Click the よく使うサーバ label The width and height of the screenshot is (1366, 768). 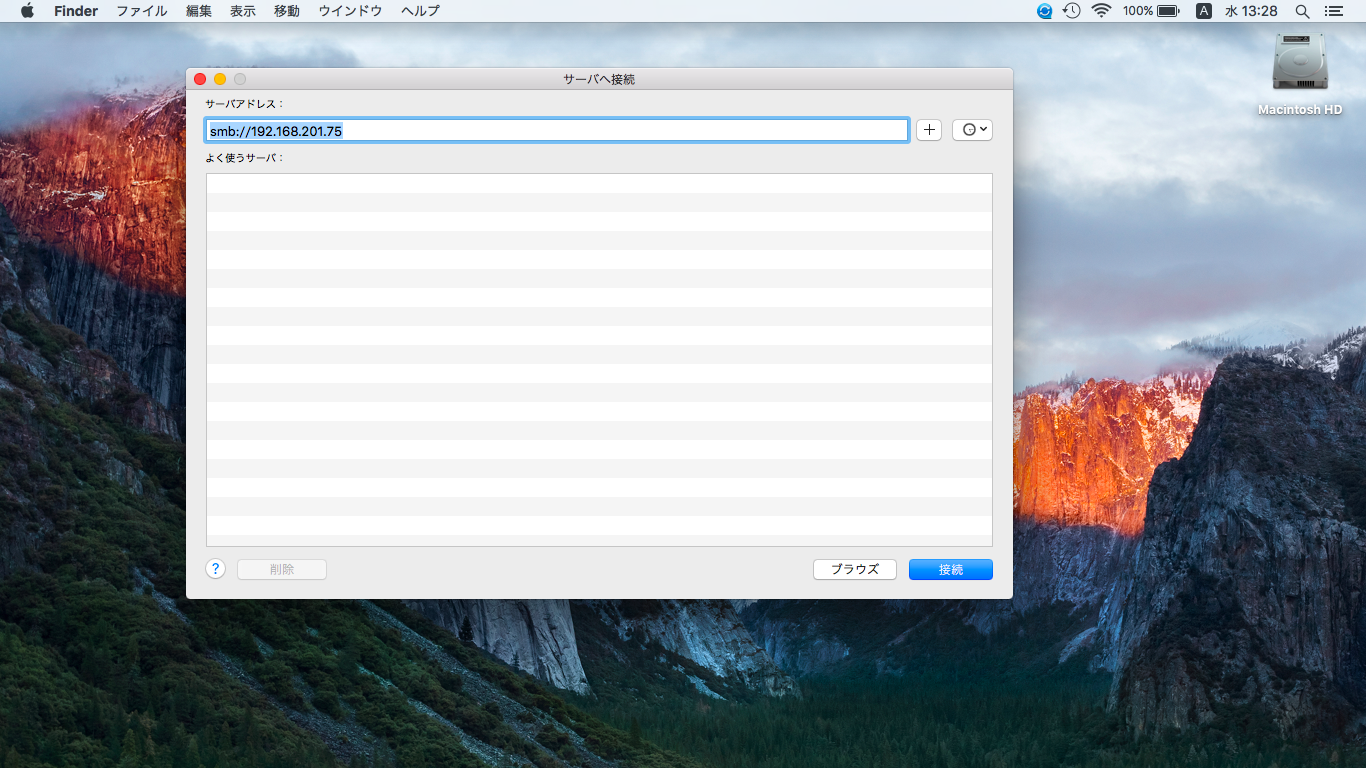tap(245, 157)
